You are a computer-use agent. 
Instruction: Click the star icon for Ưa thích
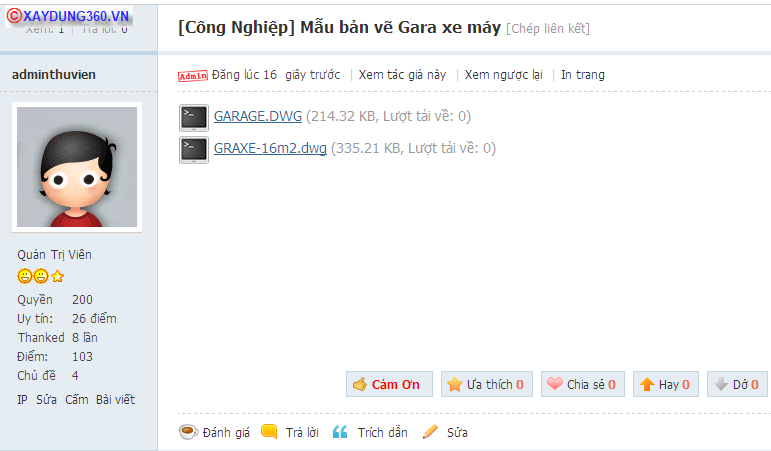tap(454, 384)
